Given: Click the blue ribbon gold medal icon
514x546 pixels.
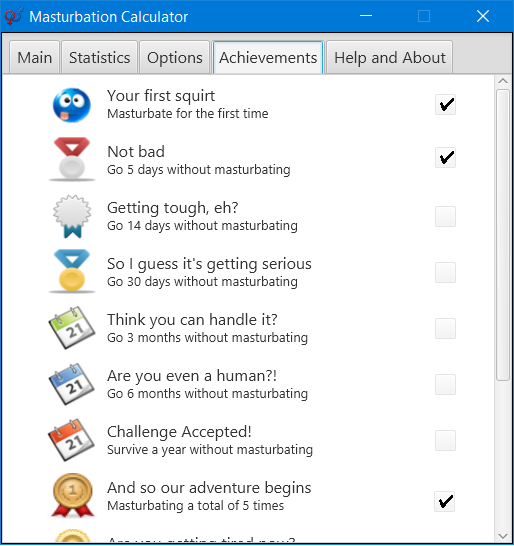Looking at the screenshot, I should (72, 271).
